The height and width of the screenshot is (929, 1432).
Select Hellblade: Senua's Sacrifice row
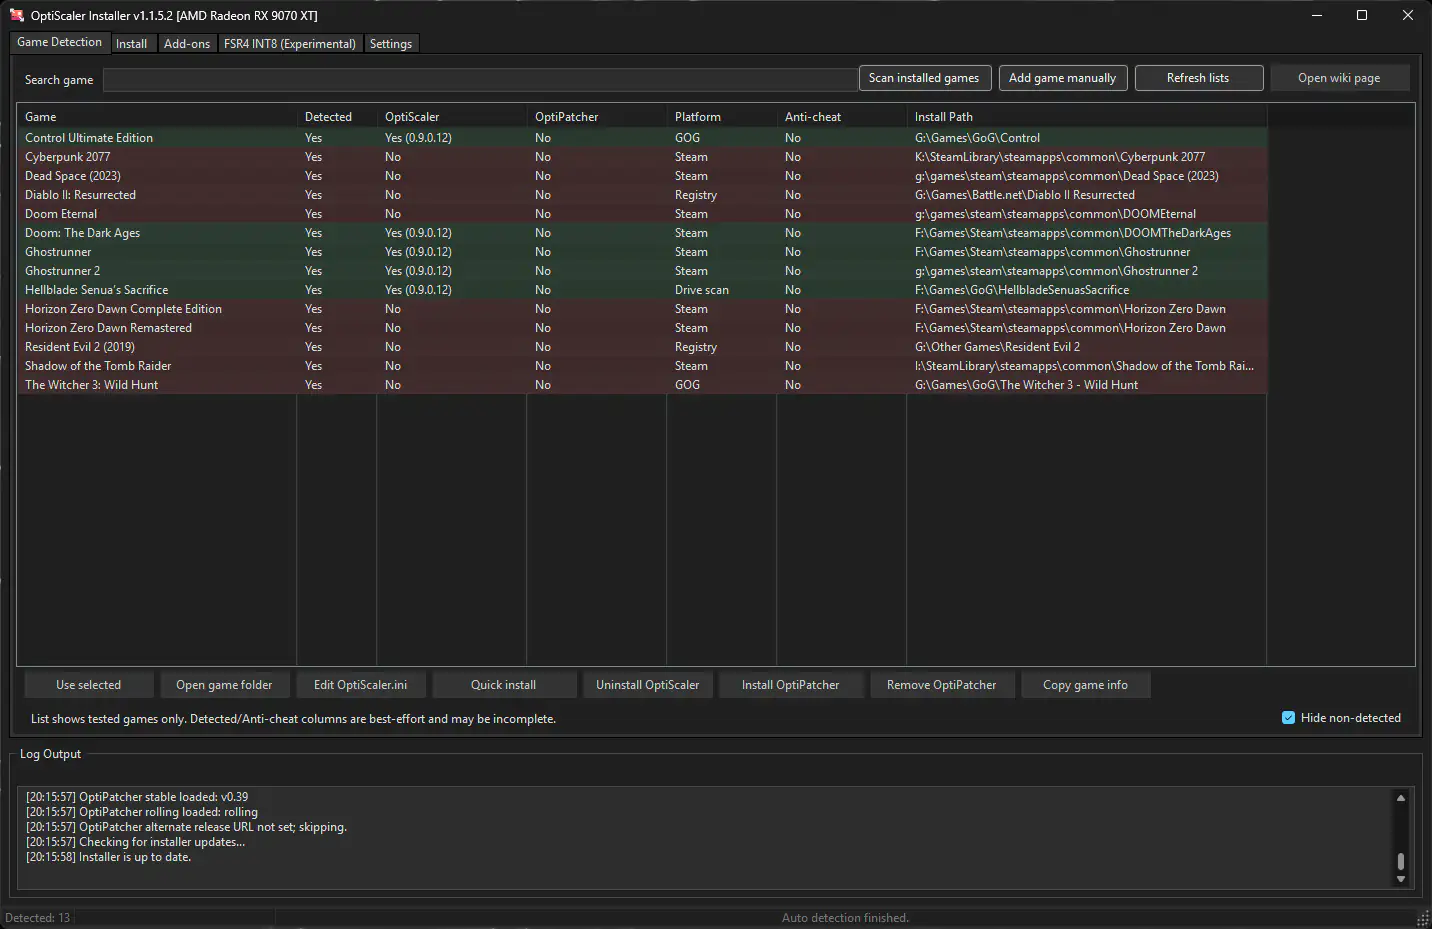tap(642, 290)
